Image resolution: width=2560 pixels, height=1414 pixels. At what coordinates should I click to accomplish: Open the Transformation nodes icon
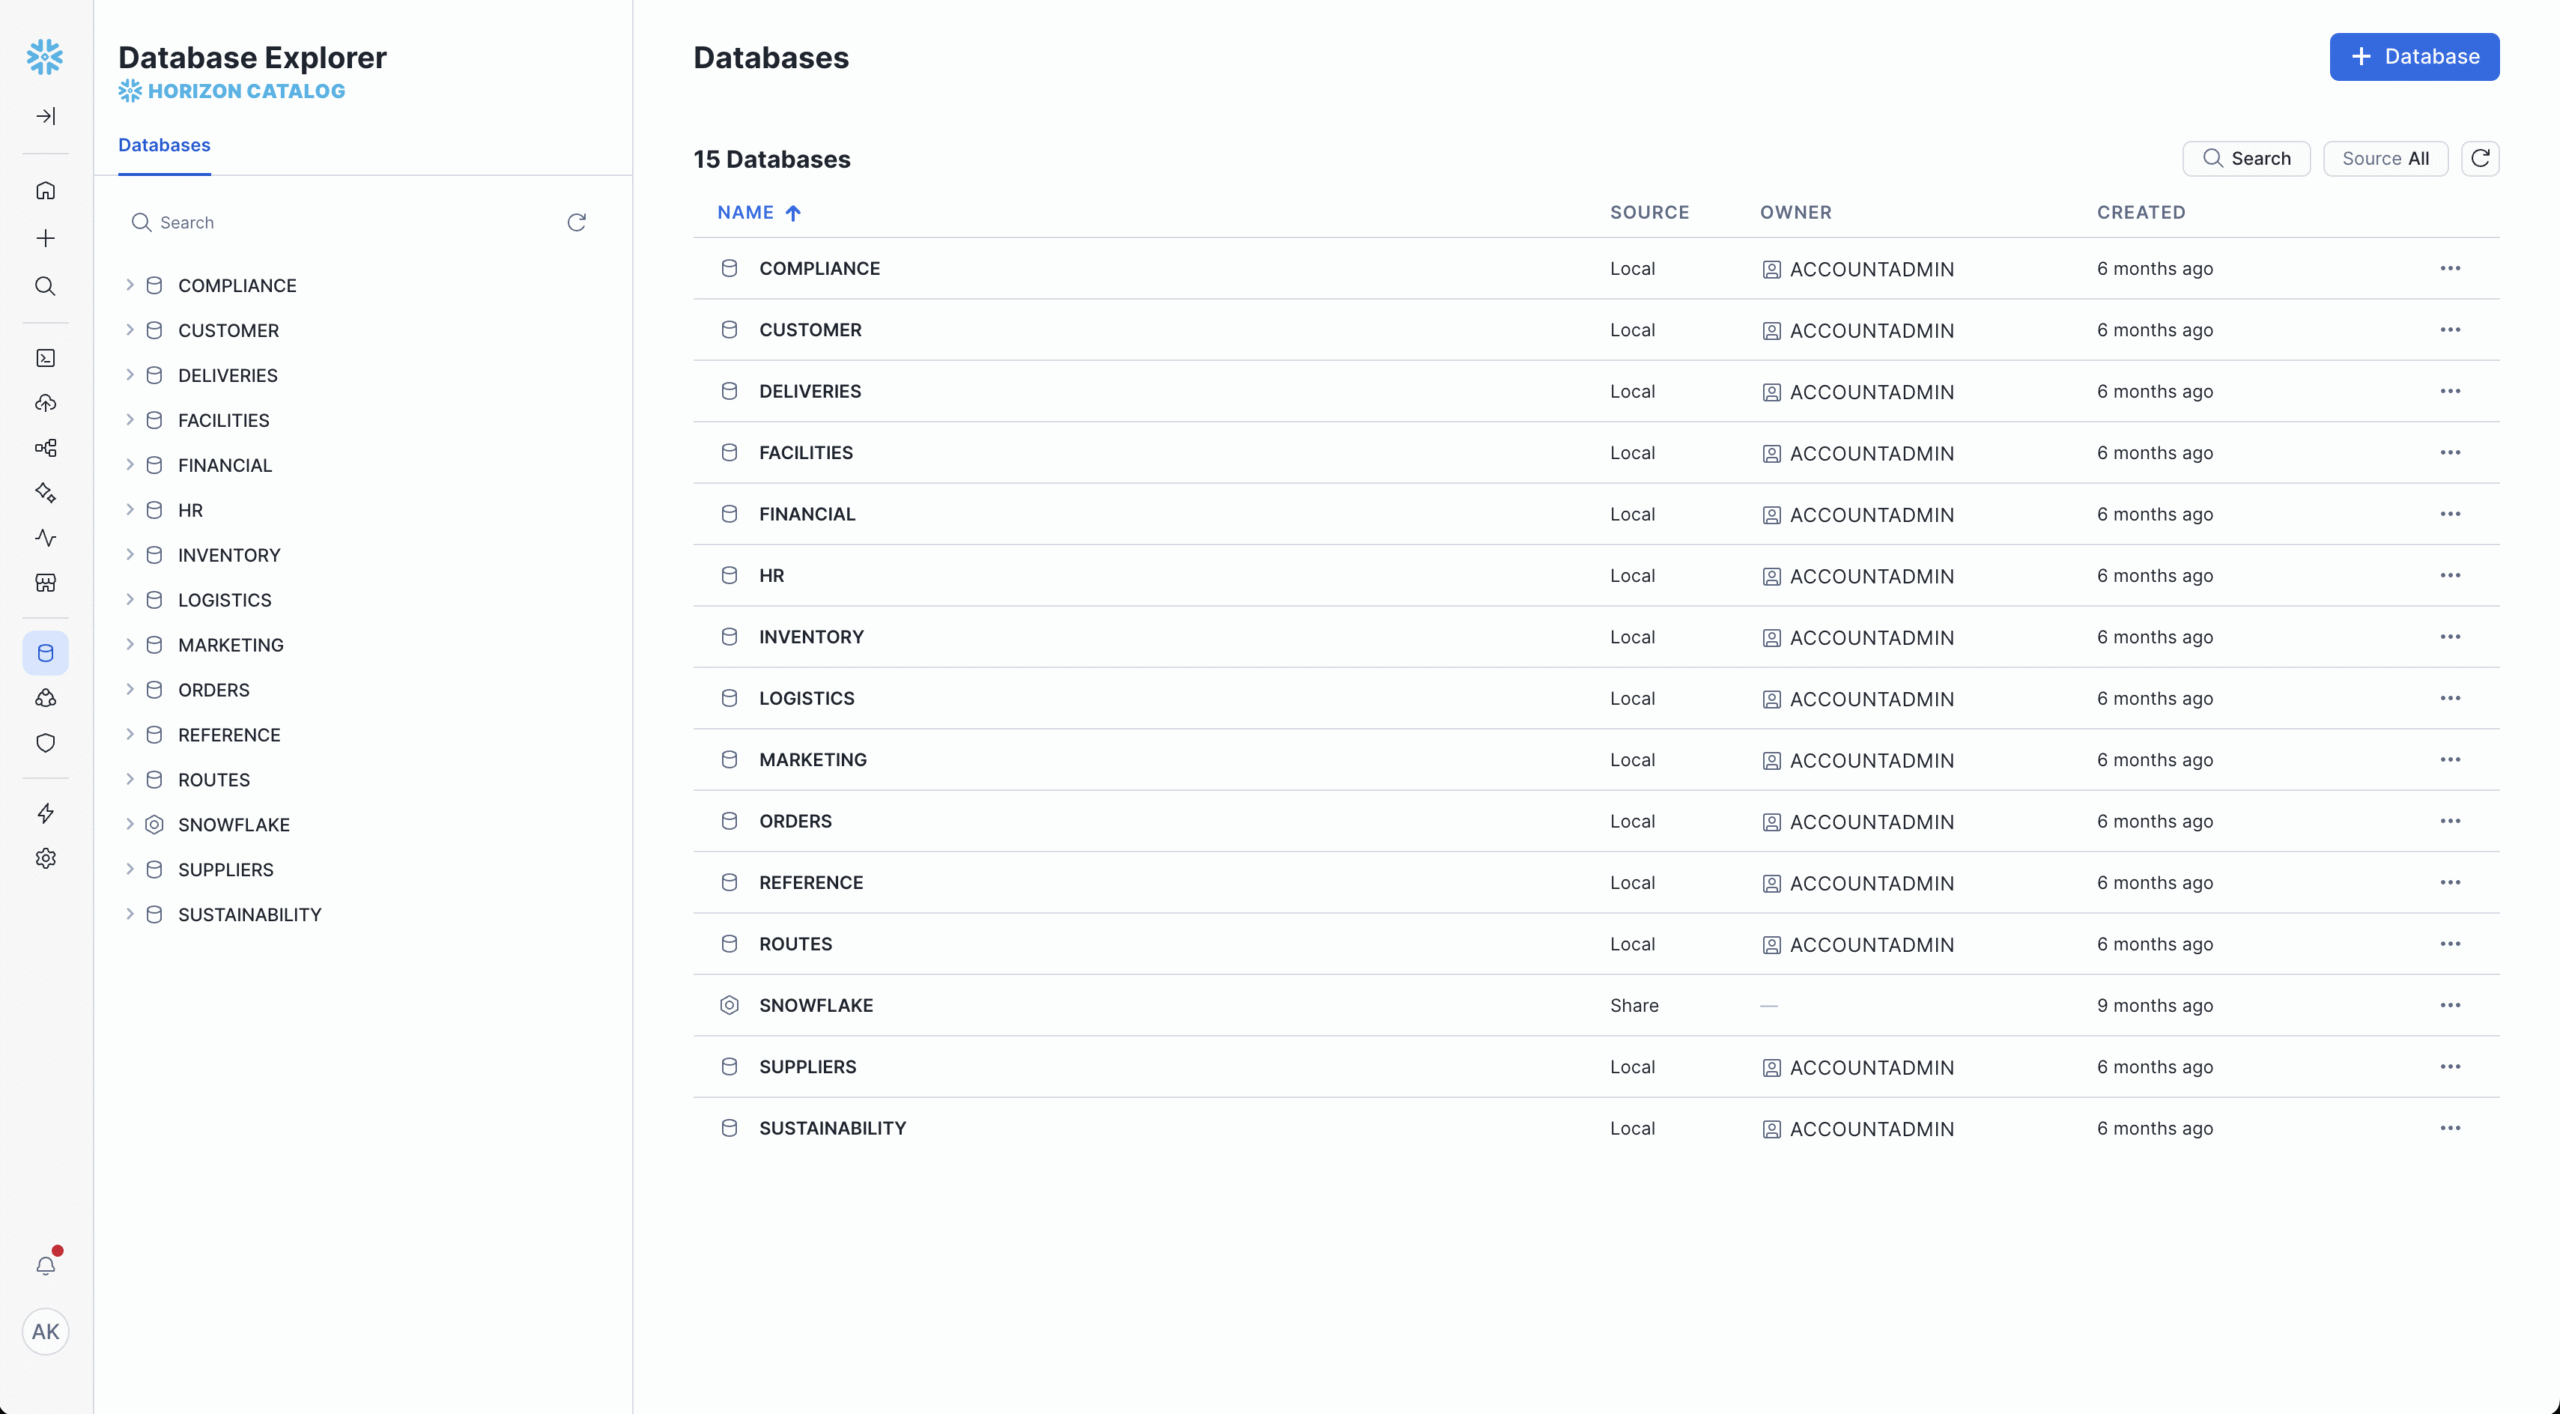tap(45, 448)
